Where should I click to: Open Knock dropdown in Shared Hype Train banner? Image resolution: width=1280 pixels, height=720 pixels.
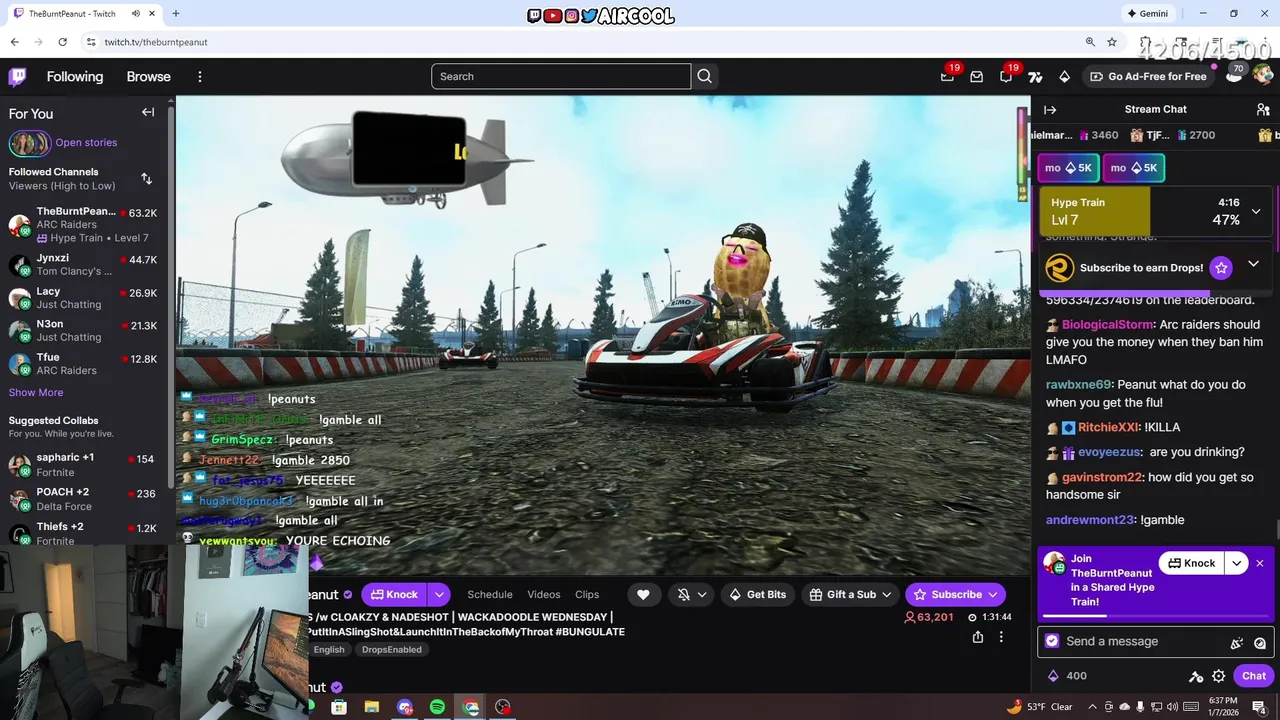[1237, 563]
